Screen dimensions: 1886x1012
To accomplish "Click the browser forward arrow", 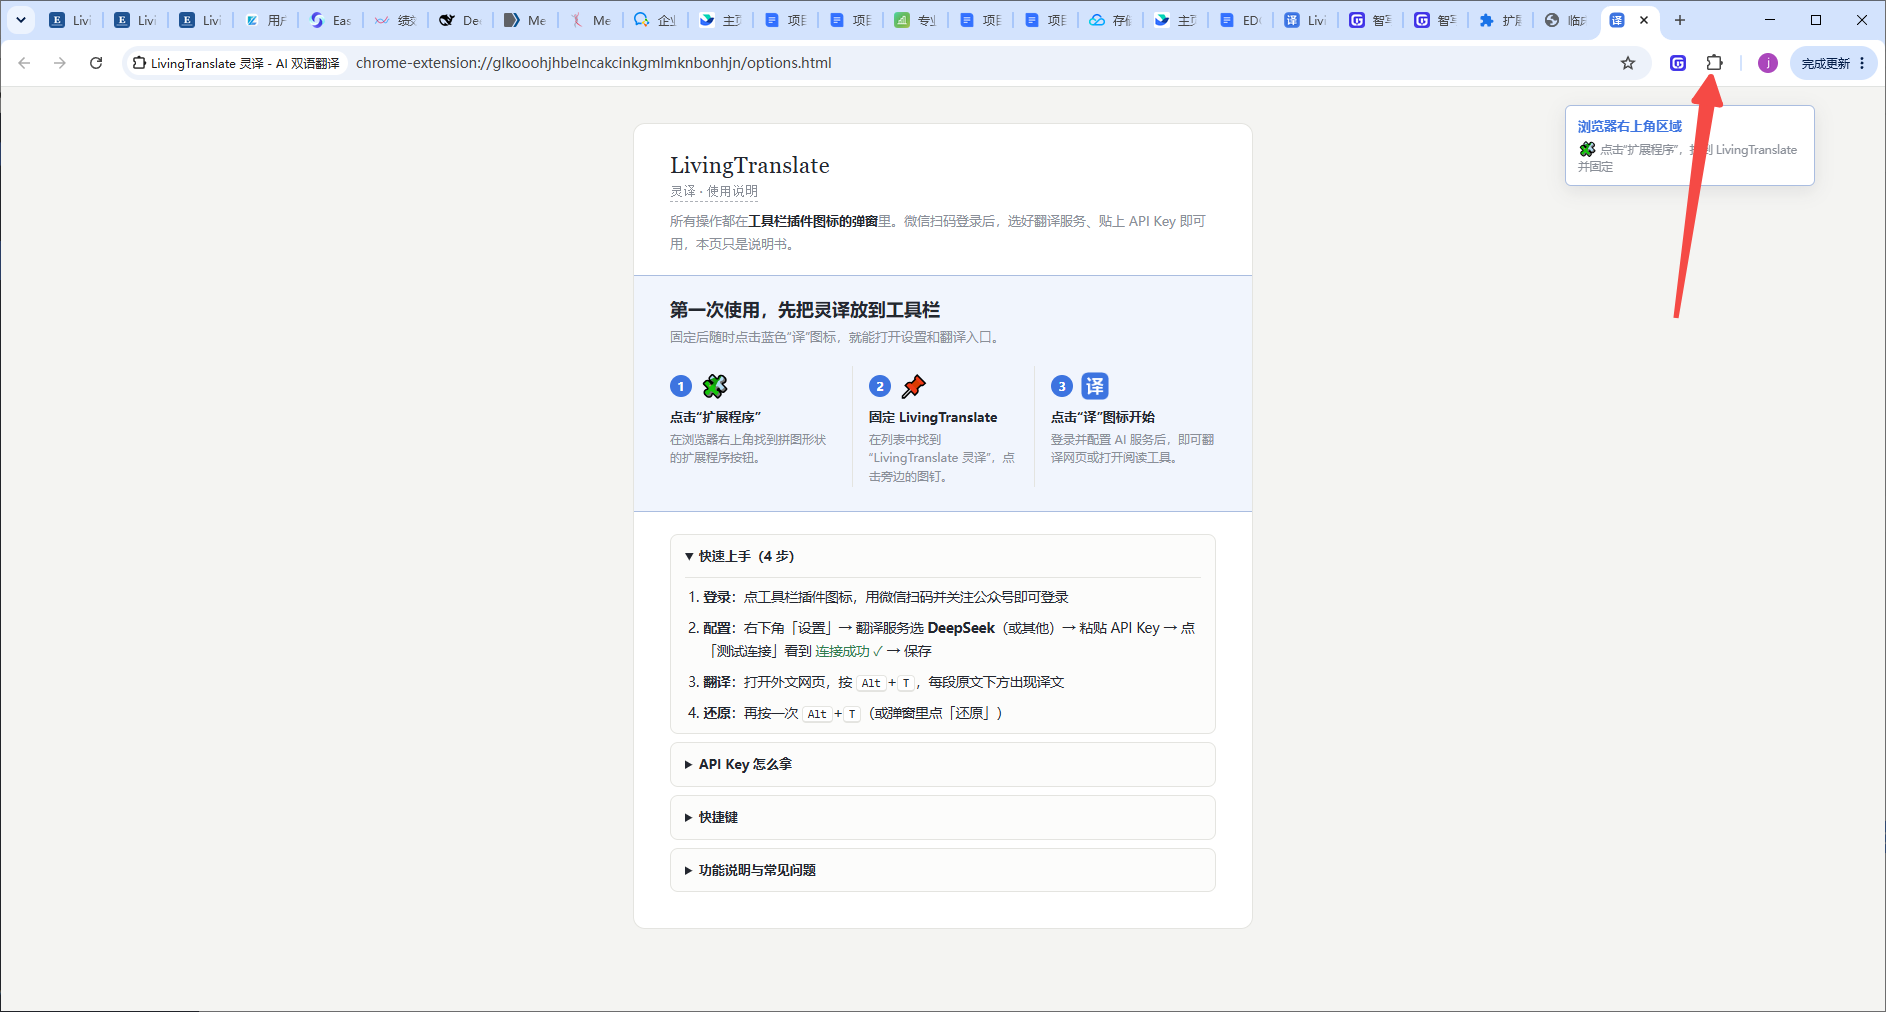I will point(60,63).
